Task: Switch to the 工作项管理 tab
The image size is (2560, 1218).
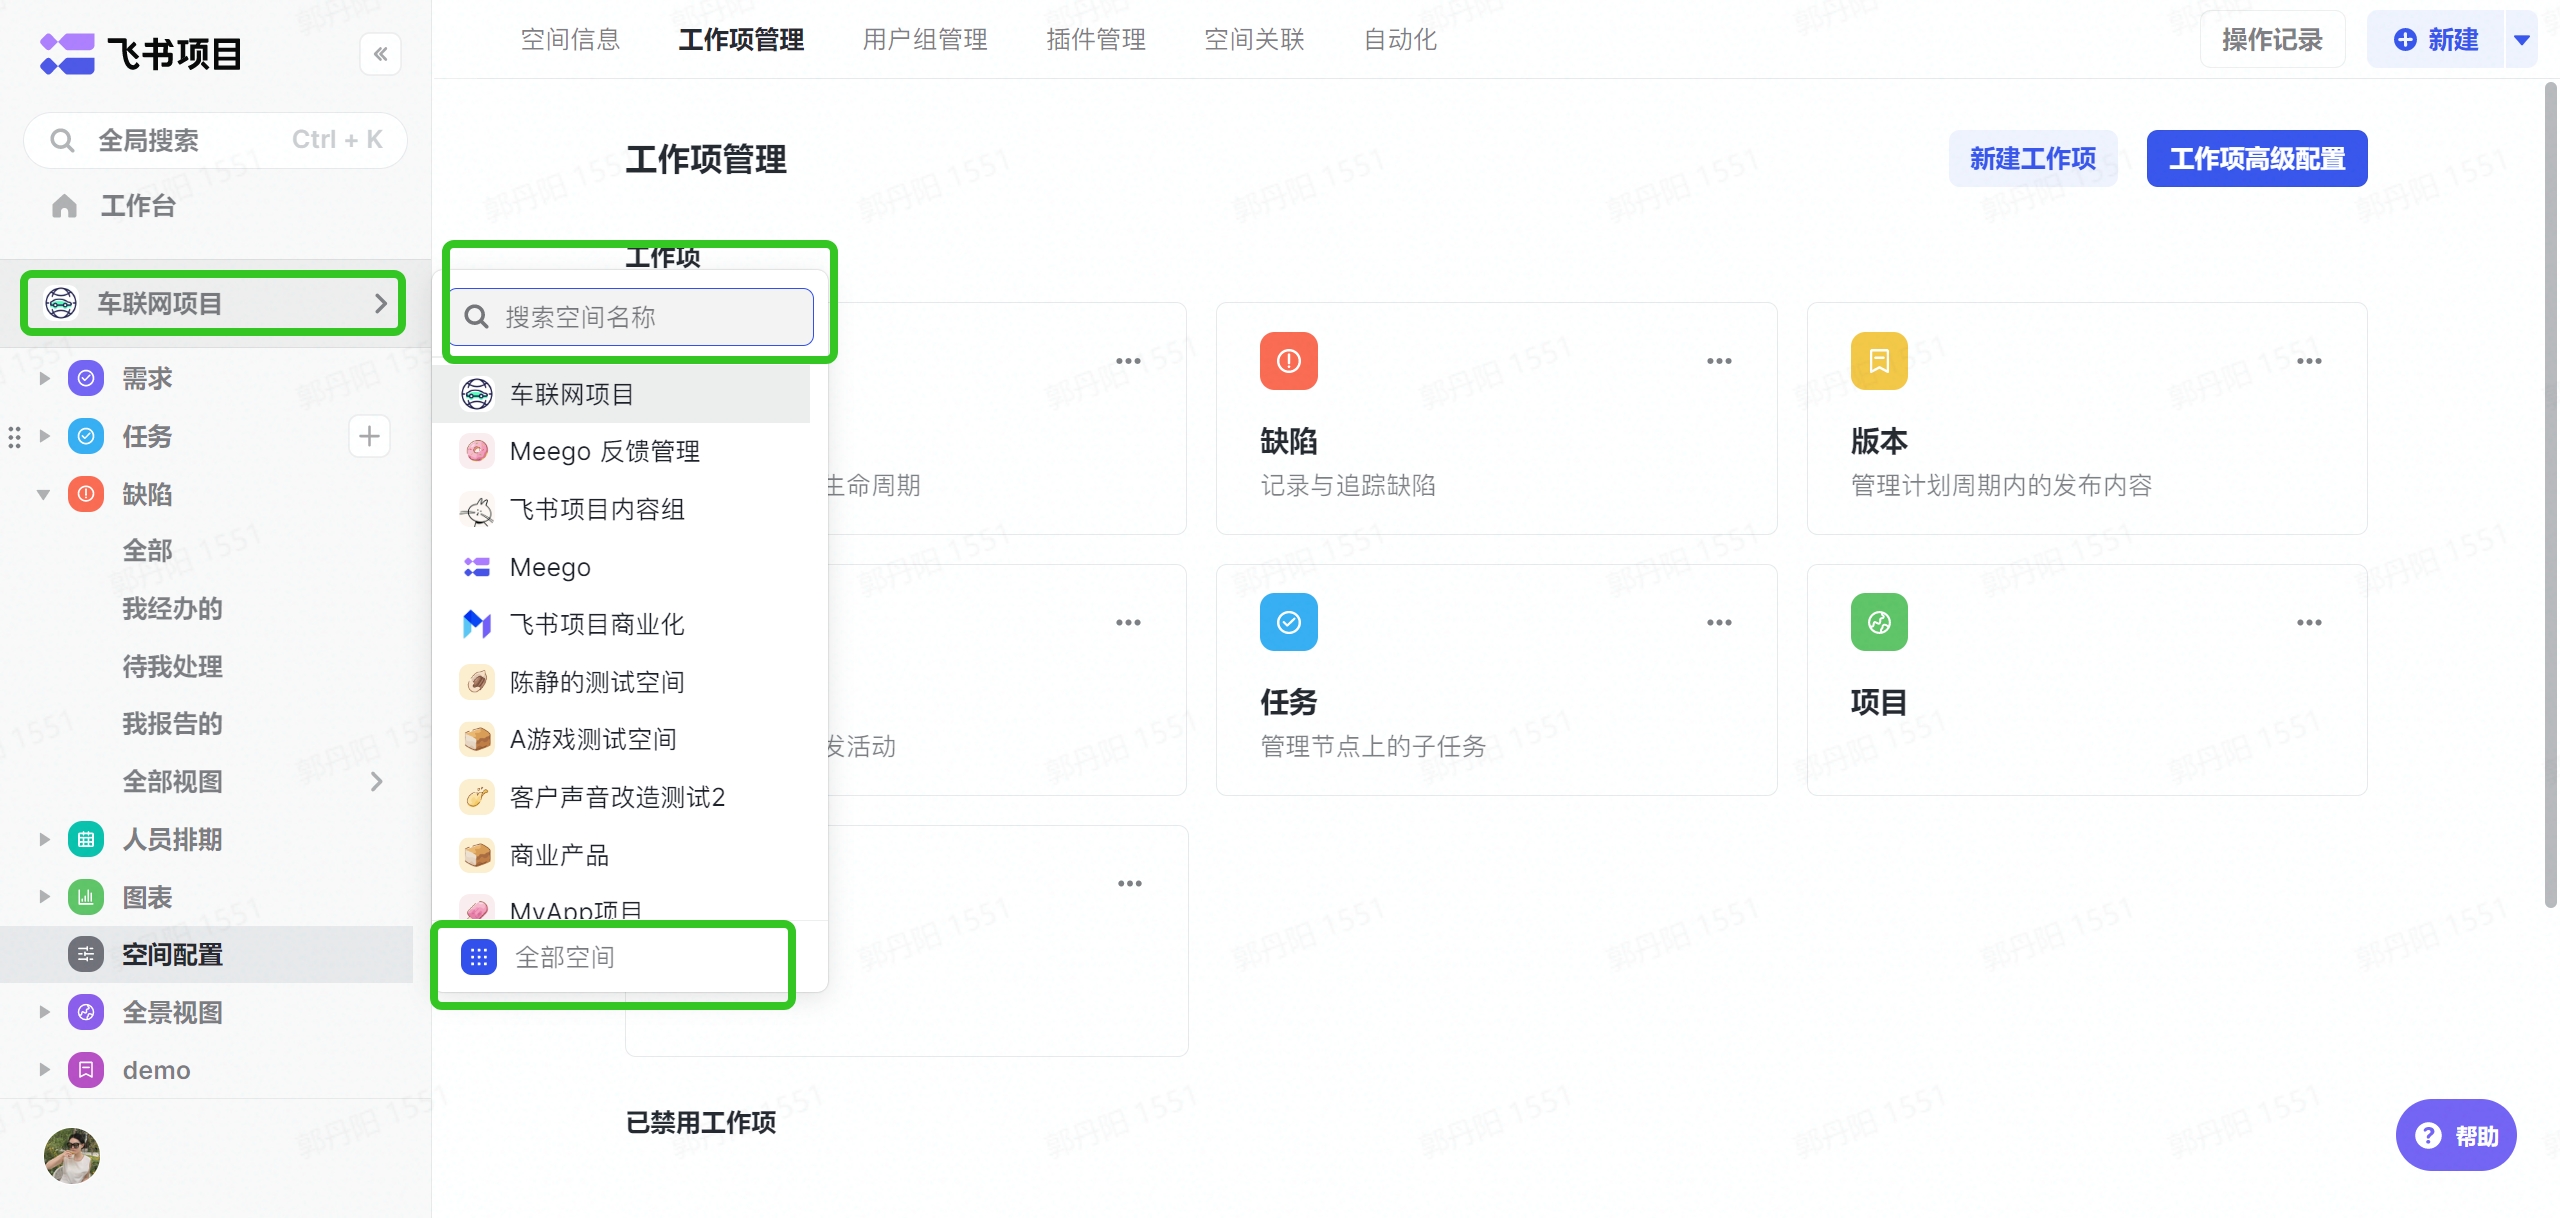Action: (x=741, y=40)
